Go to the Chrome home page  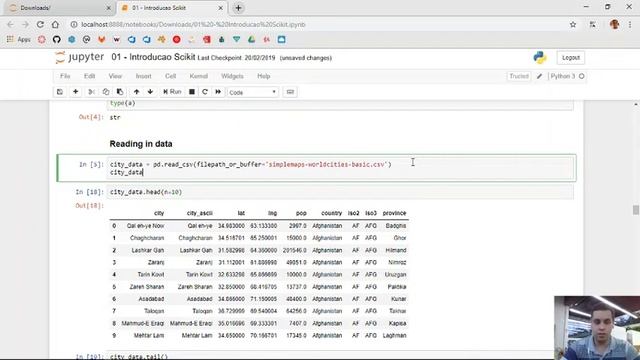[55, 24]
